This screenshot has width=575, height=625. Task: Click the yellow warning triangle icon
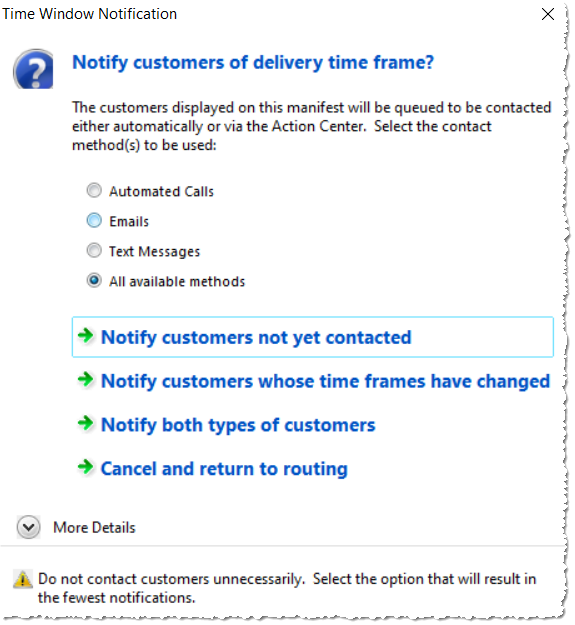click(x=23, y=579)
